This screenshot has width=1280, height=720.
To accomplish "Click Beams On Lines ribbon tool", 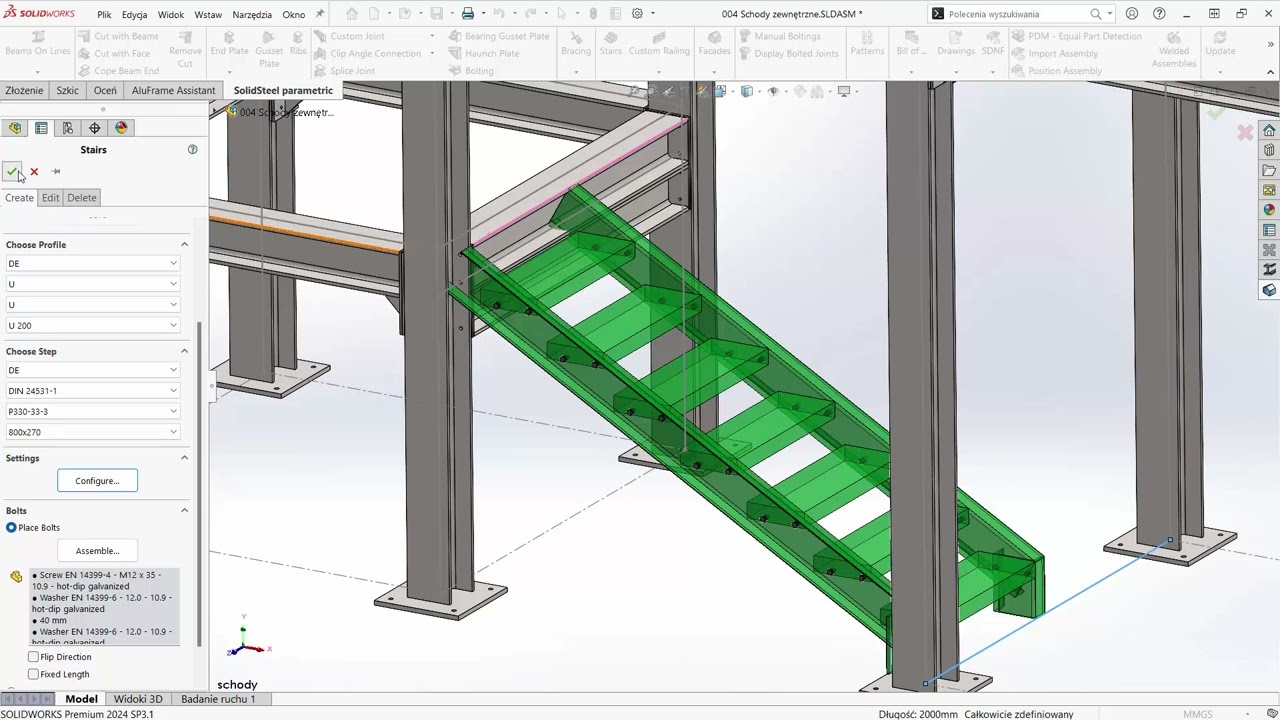I will 38,45.
